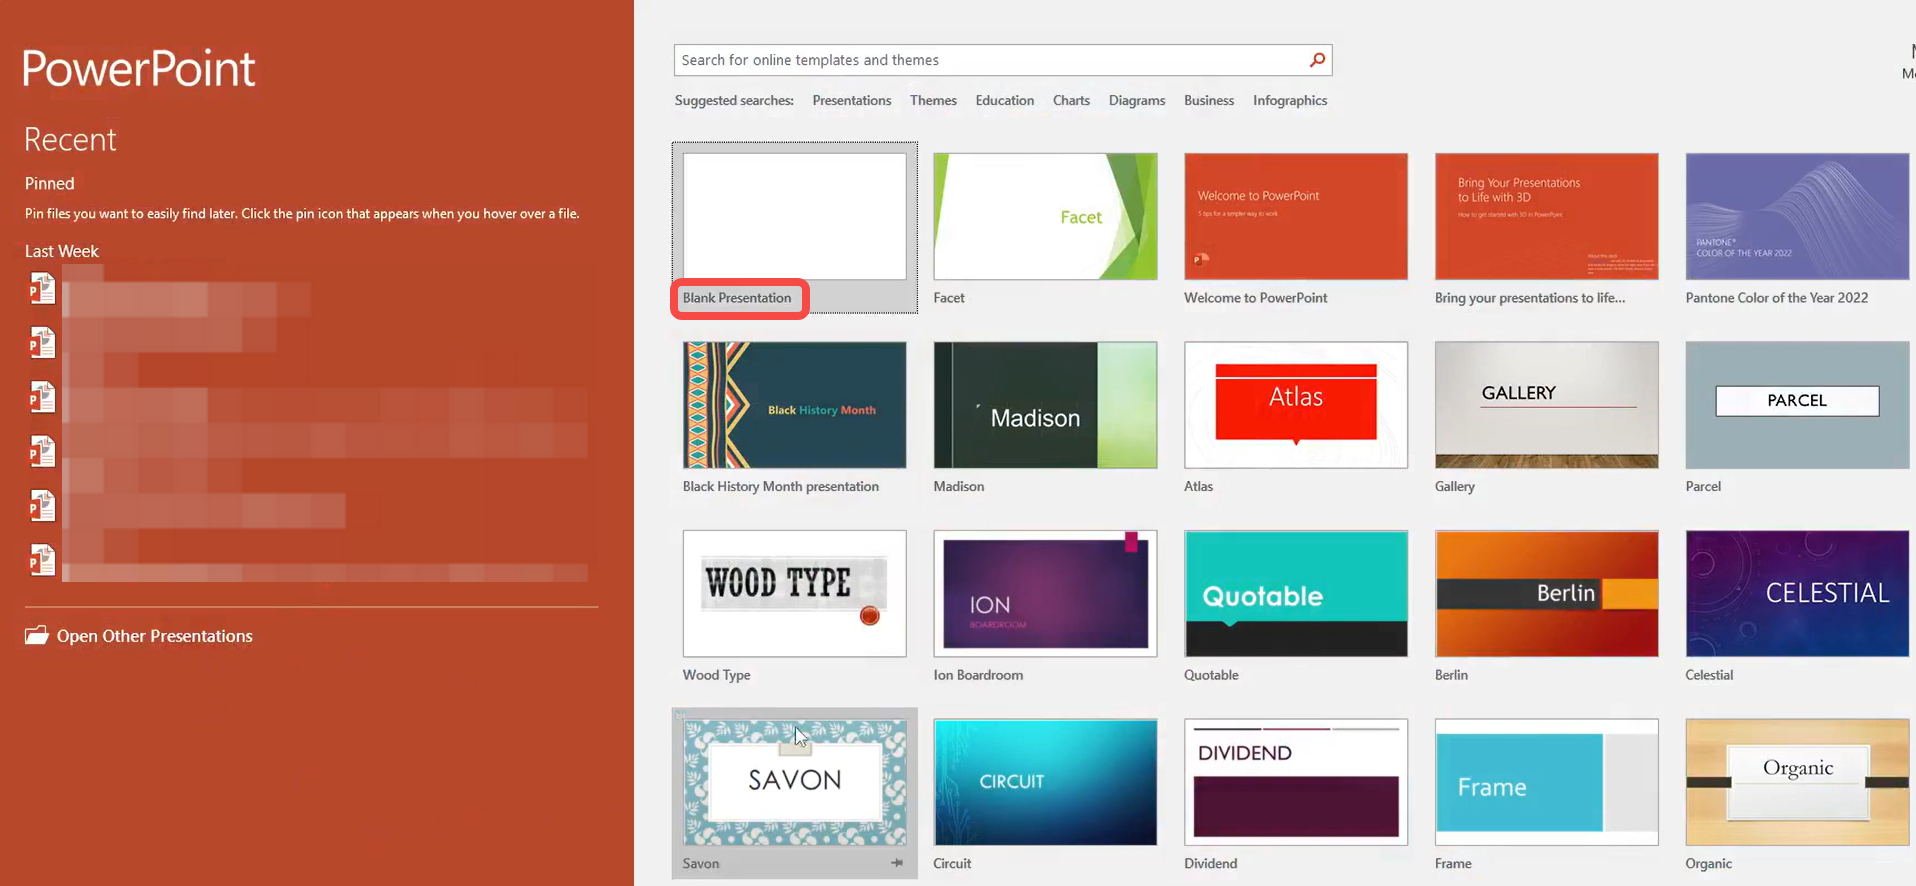The height and width of the screenshot is (886, 1916).
Task: Choose the Ion Boardroom template thumbnail
Action: tap(1045, 593)
